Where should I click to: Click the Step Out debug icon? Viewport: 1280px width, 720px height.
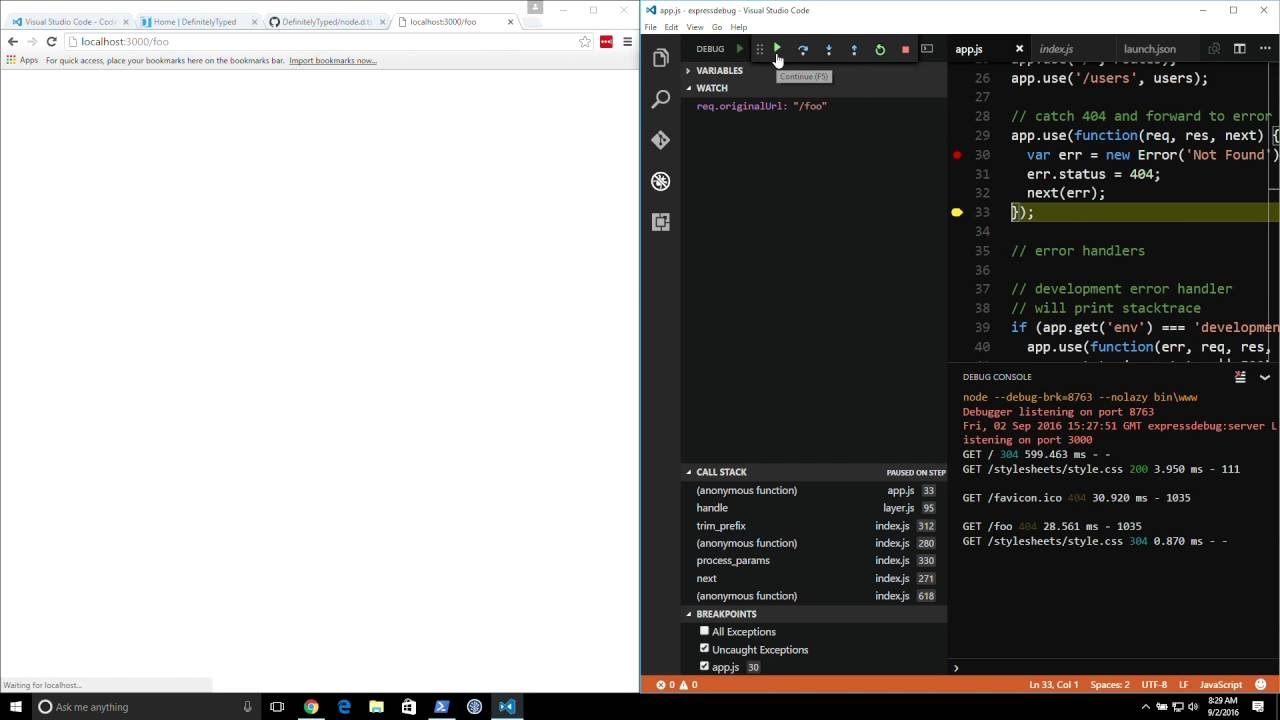854,49
